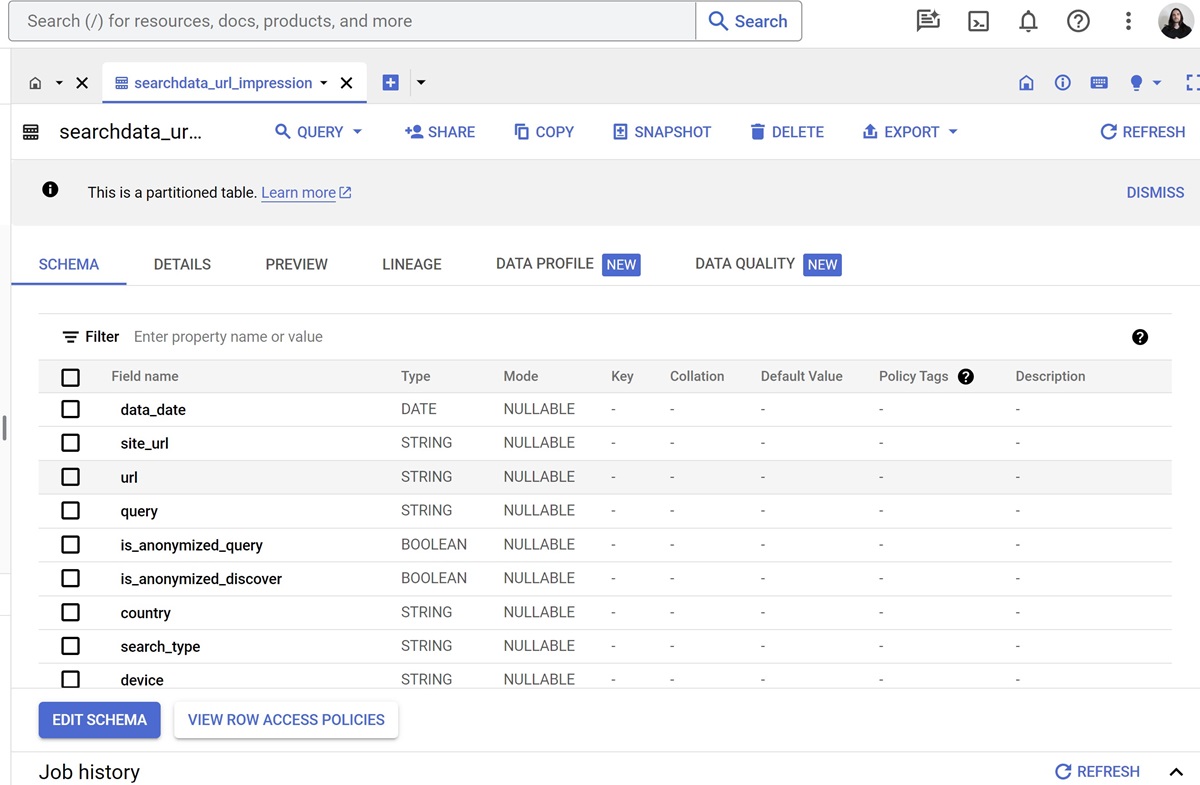Image resolution: width=1200 pixels, height=785 pixels.
Task: Check the query field checkbox
Action: [x=70, y=510]
